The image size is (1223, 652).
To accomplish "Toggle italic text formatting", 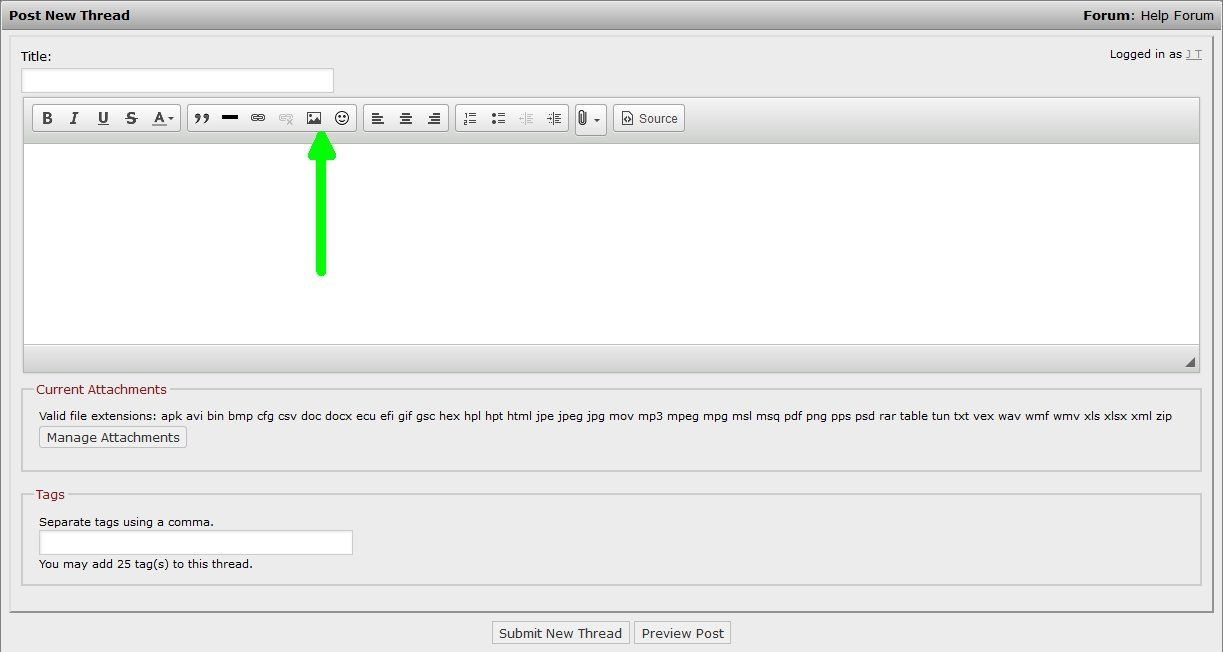I will point(74,118).
